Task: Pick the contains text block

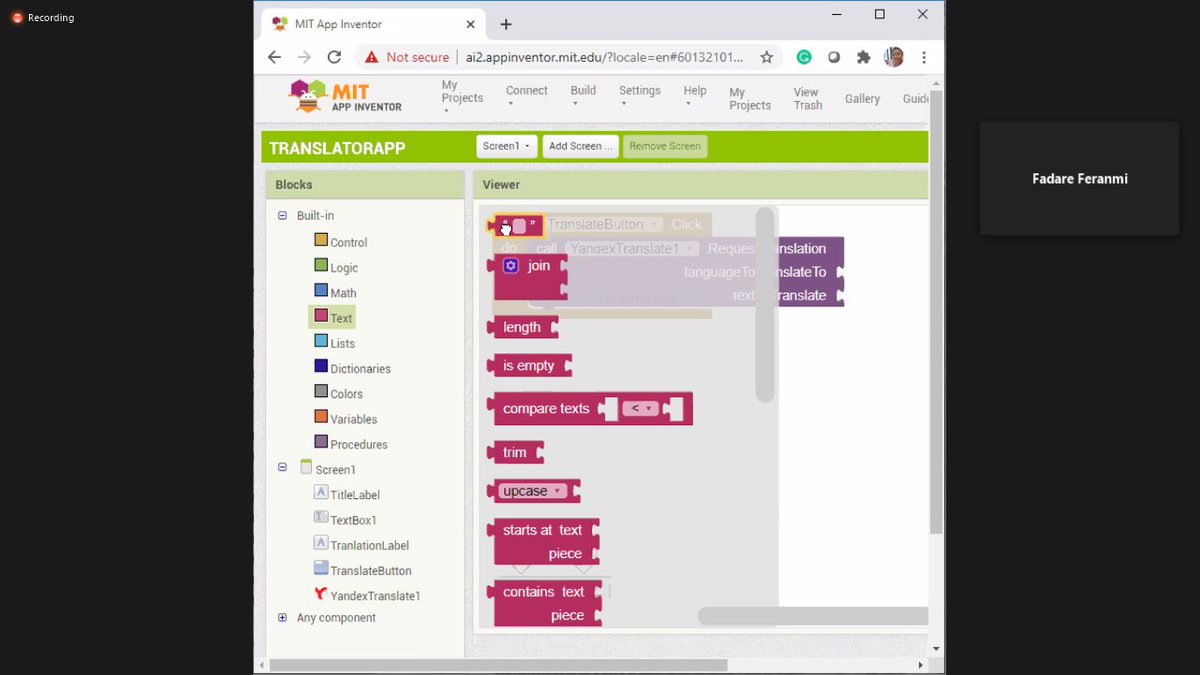Action: [545, 603]
